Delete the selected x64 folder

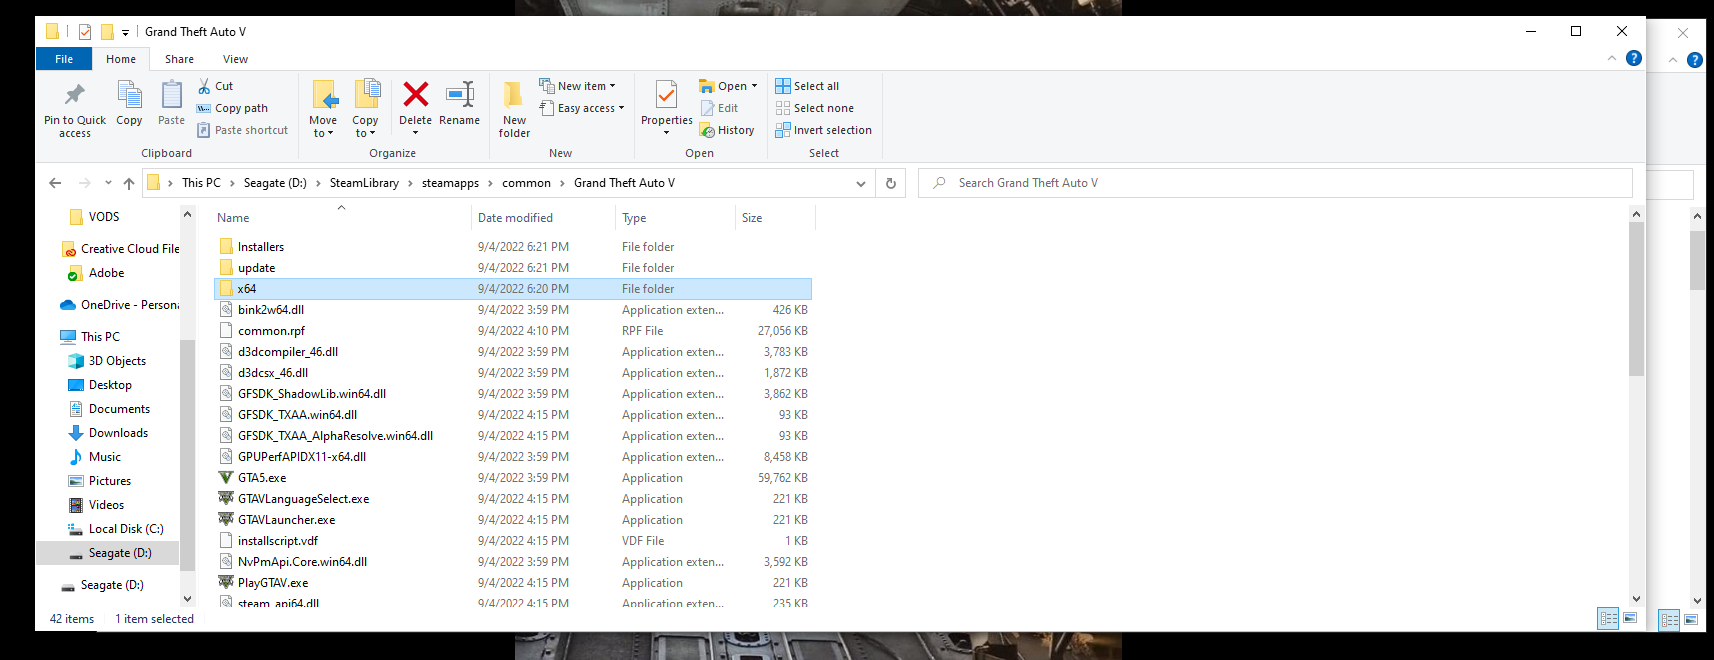(x=415, y=96)
